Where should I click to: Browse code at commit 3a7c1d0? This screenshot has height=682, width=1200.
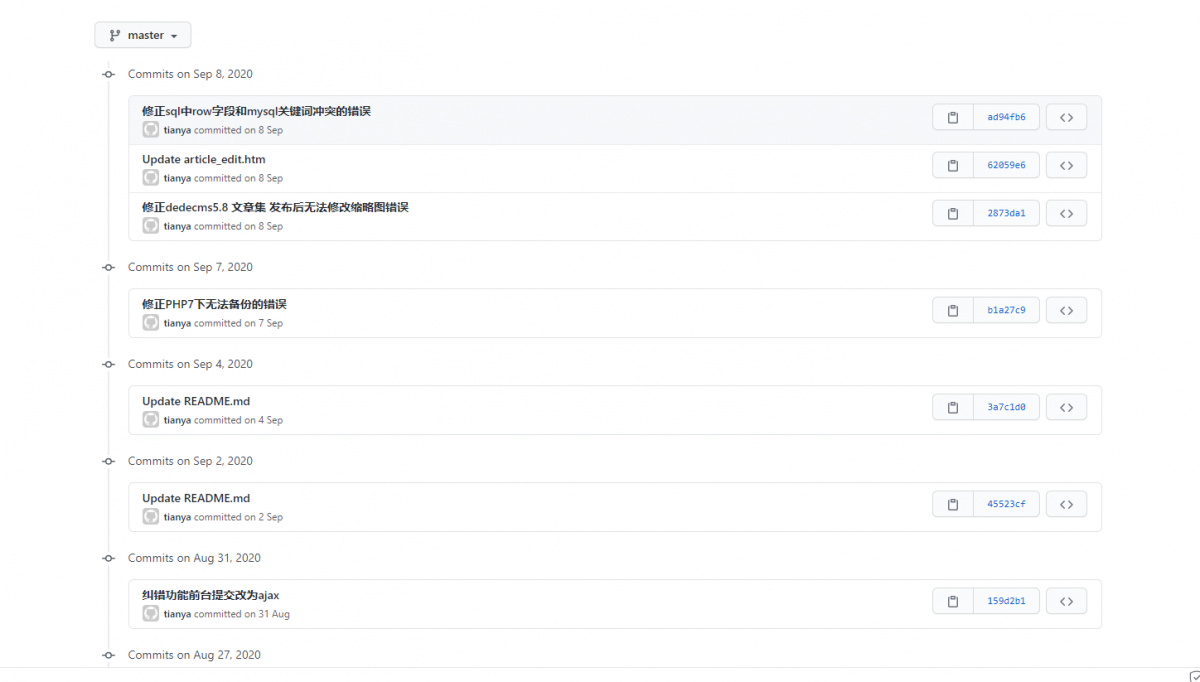(1066, 407)
